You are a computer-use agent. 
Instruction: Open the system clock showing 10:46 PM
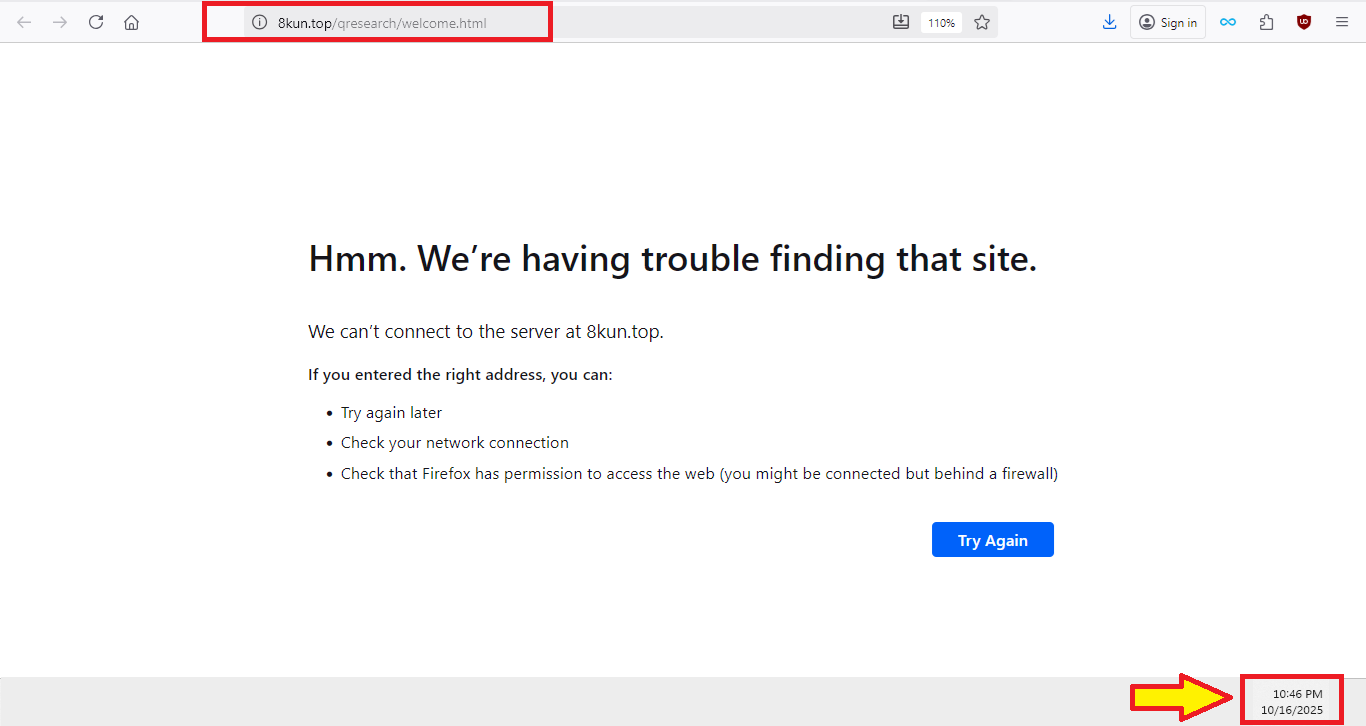pyautogui.click(x=1297, y=701)
